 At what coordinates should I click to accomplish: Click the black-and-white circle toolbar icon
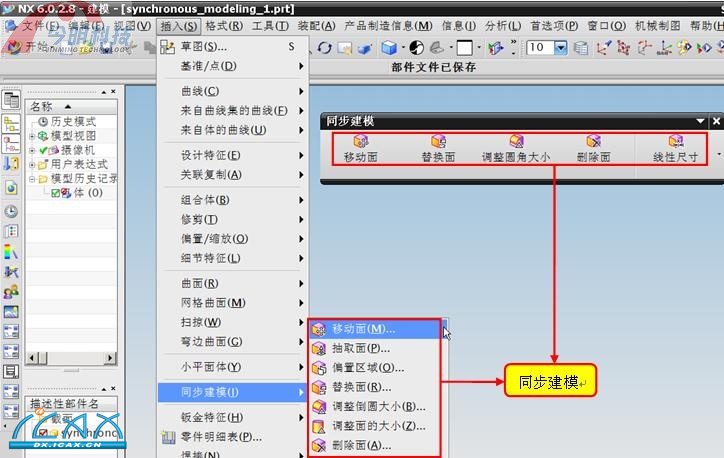pyautogui.click(x=416, y=48)
